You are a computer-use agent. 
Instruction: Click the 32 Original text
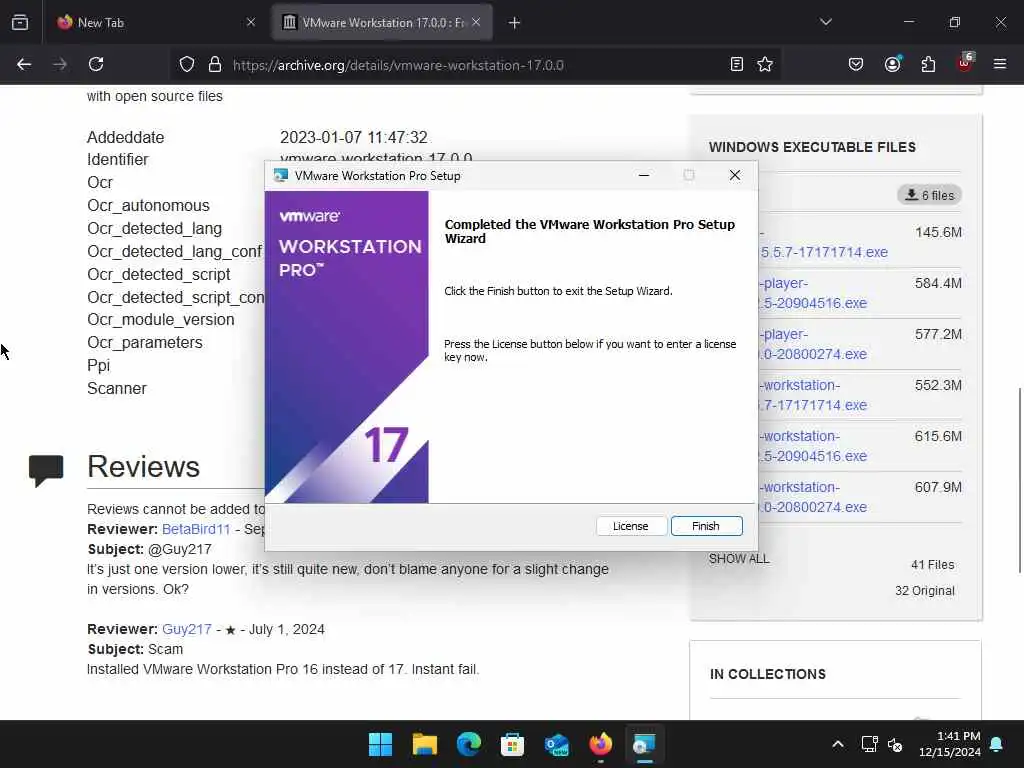[924, 591]
